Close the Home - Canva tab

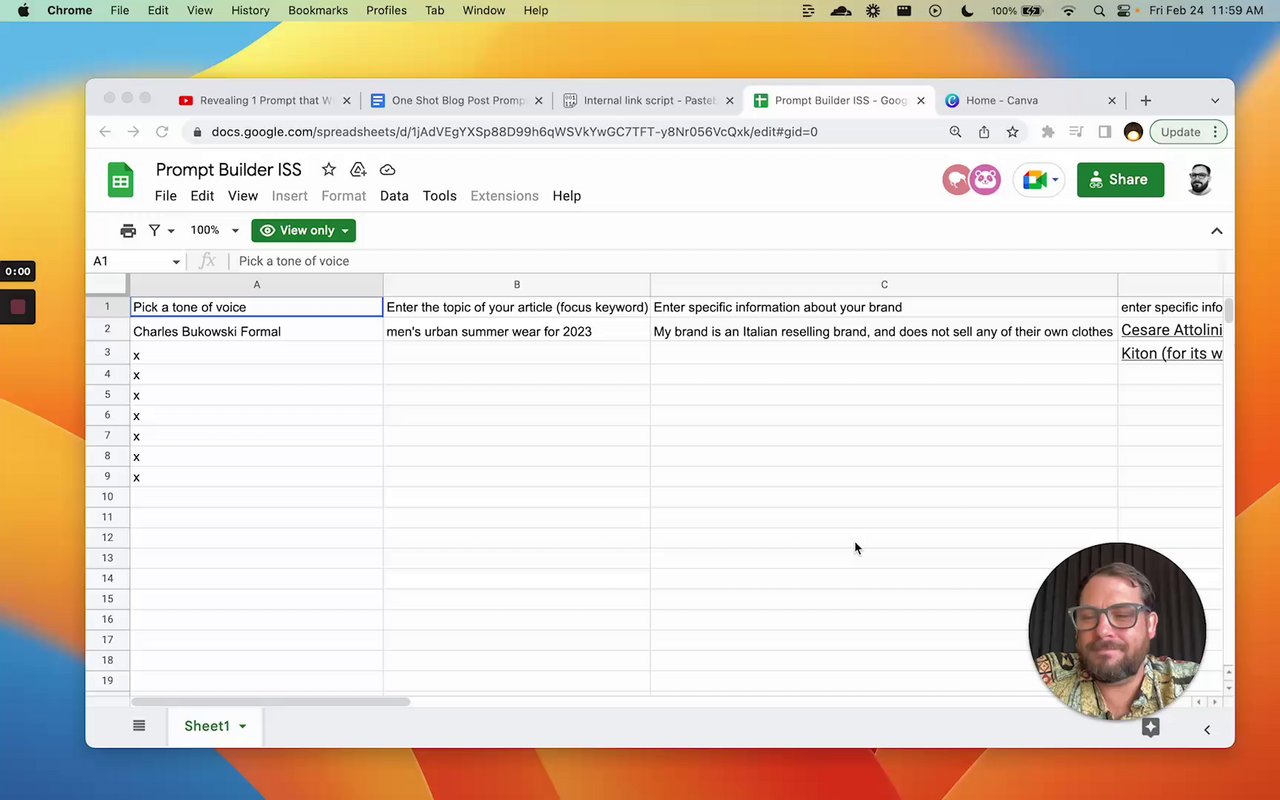[x=1111, y=100]
